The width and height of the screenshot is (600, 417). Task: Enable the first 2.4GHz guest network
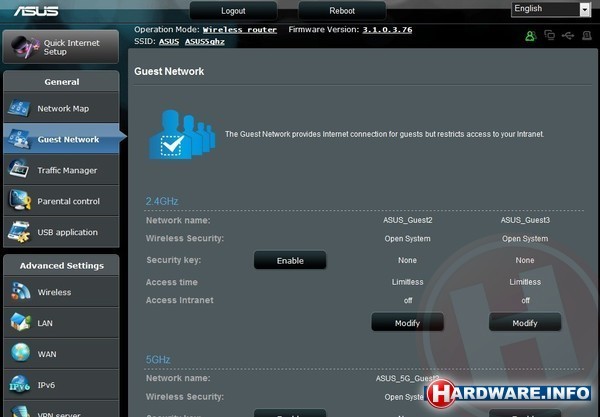pyautogui.click(x=290, y=261)
